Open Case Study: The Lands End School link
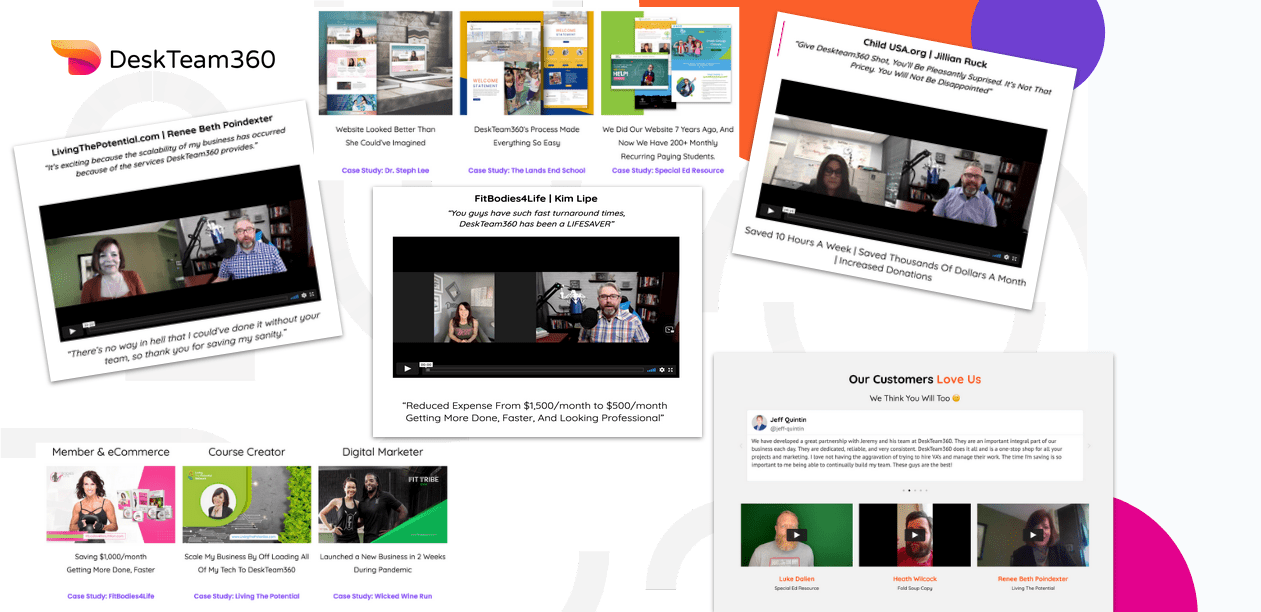1261x612 pixels. coord(526,171)
